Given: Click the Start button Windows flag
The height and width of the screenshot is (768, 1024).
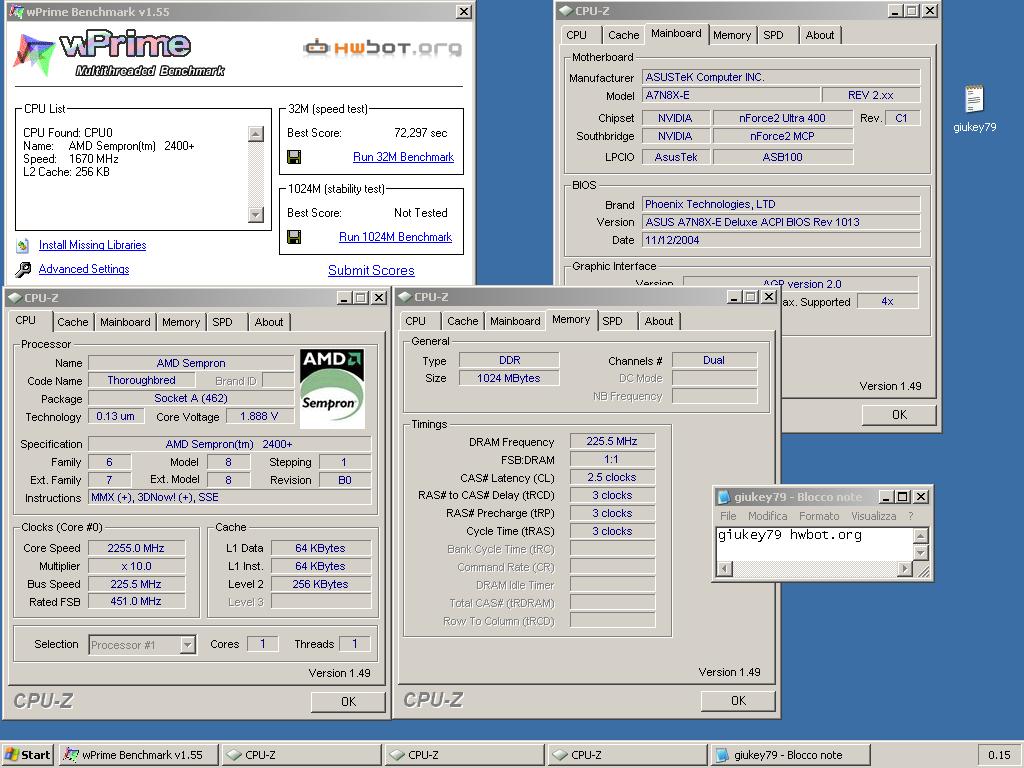Looking at the screenshot, I should point(12,755).
